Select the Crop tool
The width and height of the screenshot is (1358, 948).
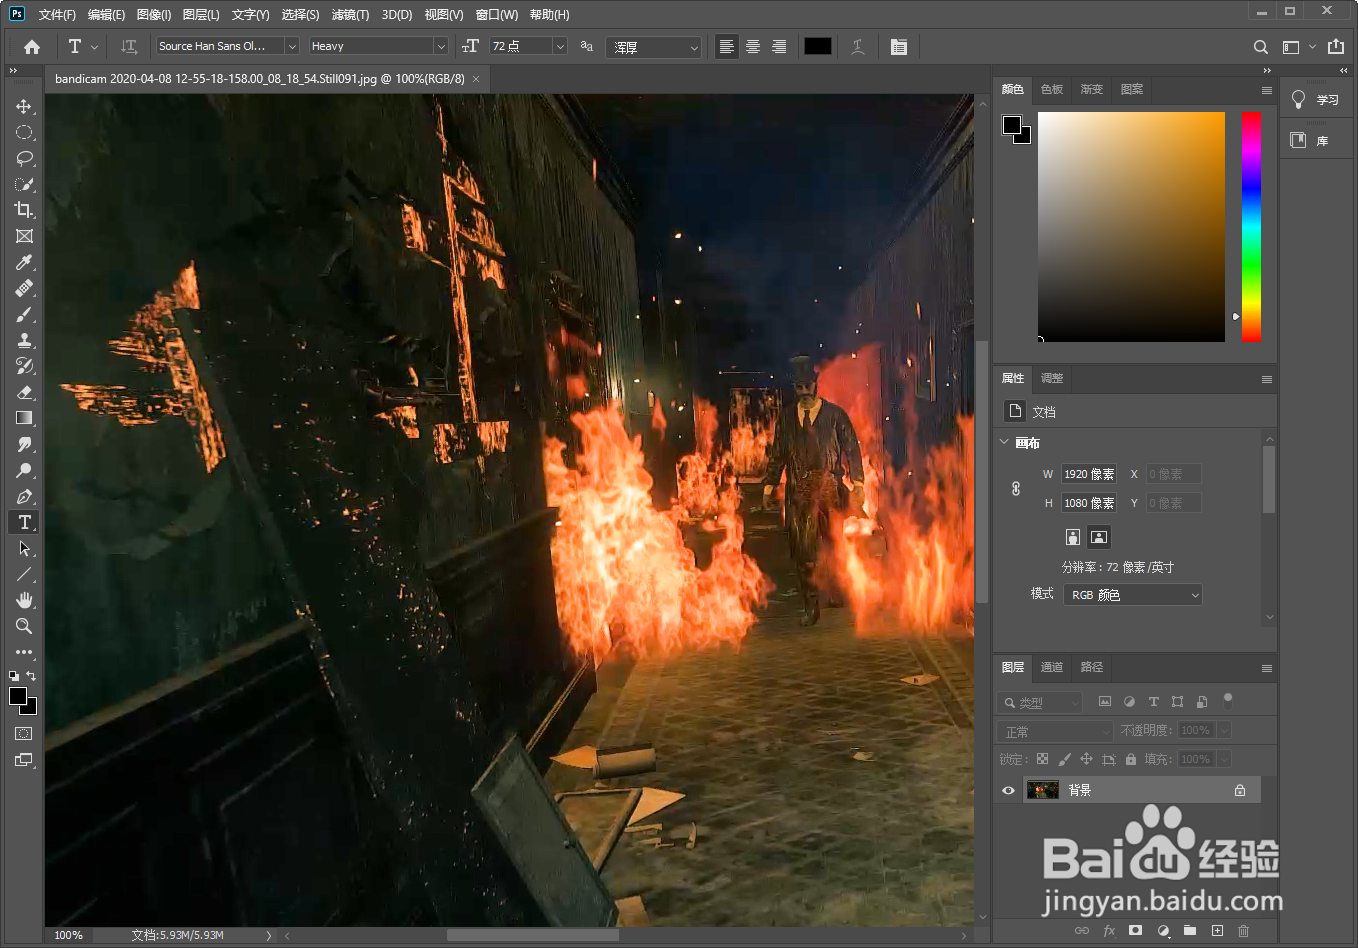pos(24,210)
